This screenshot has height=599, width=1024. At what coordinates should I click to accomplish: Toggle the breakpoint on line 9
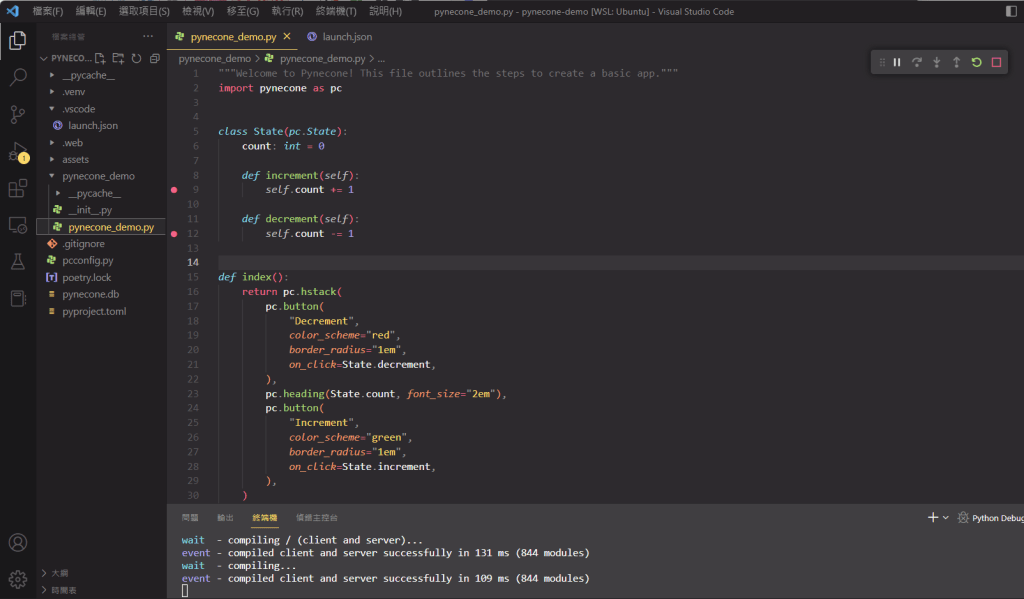pos(174,189)
